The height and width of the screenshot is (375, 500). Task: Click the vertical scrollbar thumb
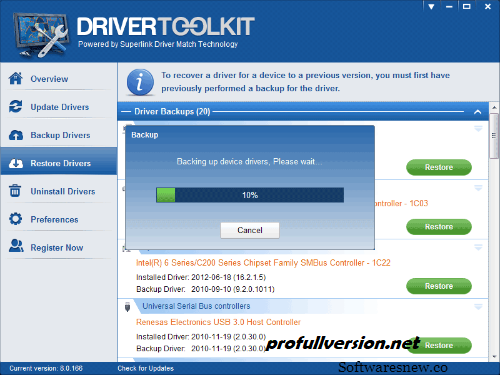click(x=494, y=136)
